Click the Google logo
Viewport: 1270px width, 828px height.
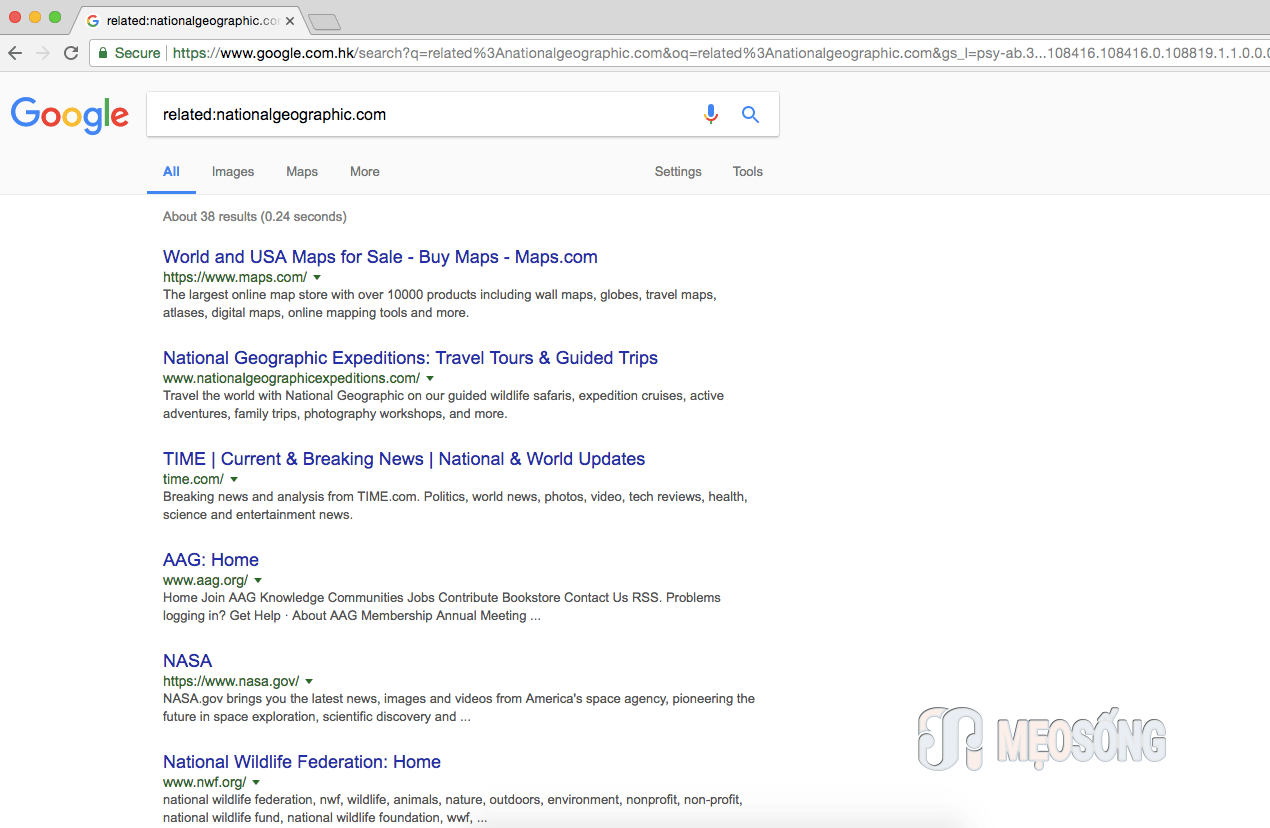click(70, 115)
